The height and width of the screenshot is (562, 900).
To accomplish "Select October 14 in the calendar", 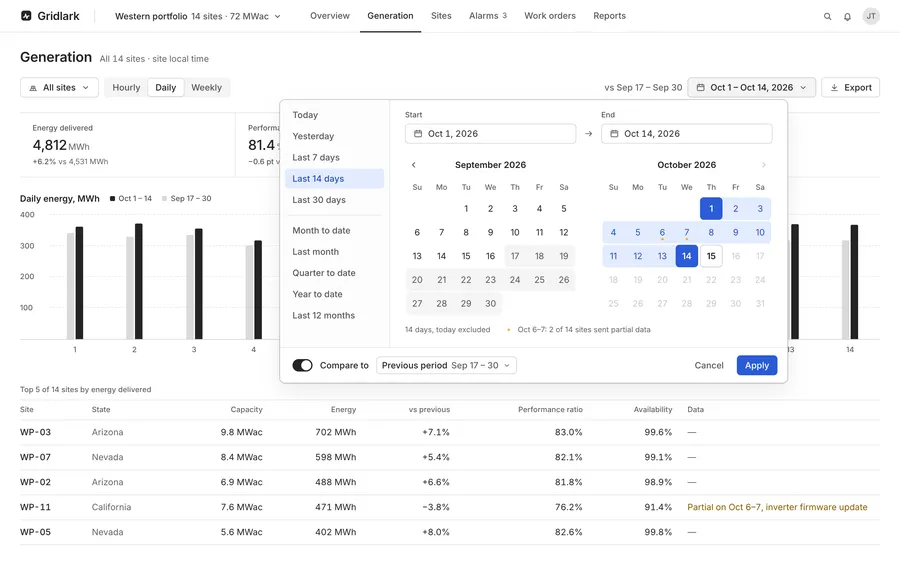I will pos(686,256).
